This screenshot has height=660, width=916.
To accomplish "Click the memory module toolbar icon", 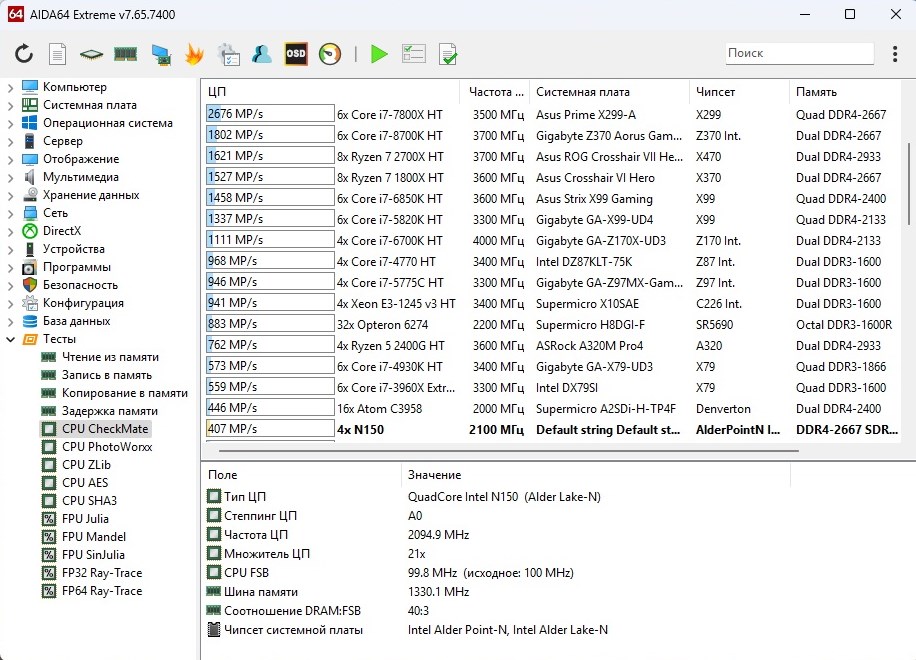I will (125, 54).
